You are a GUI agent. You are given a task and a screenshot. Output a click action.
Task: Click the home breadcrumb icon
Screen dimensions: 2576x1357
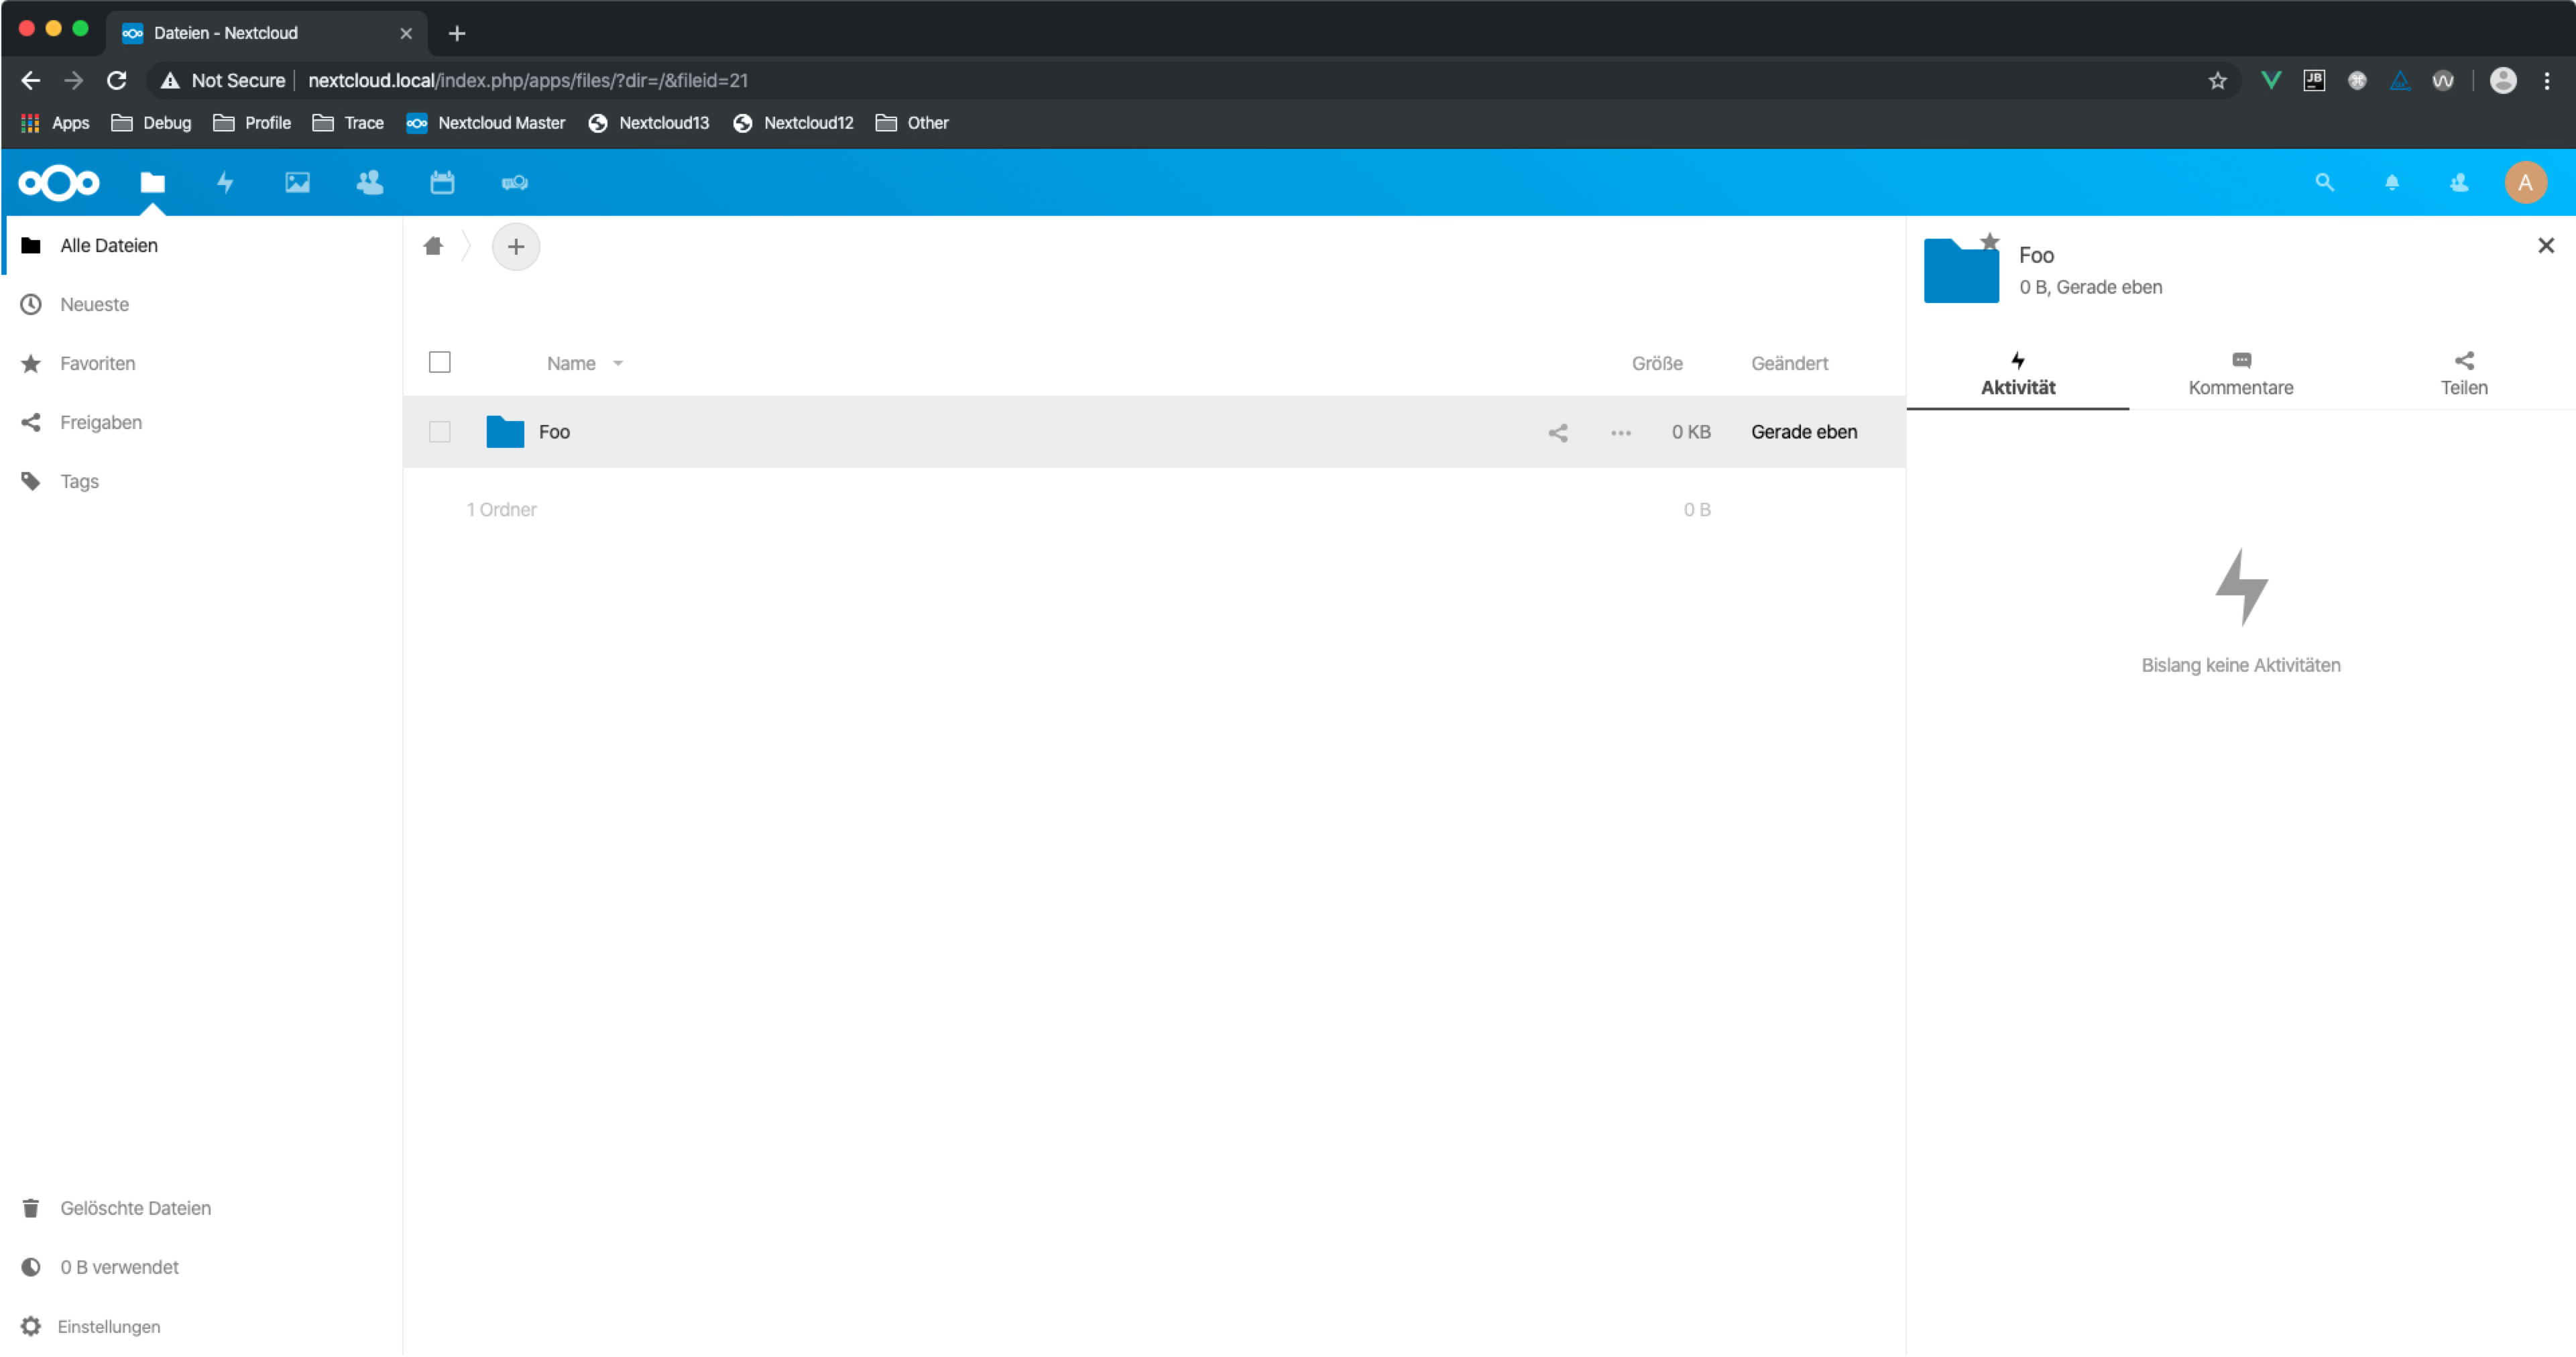[433, 246]
